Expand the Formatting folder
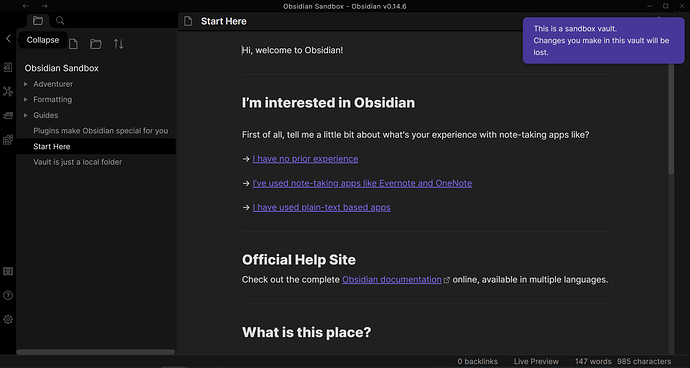The image size is (690, 368). (x=26, y=99)
